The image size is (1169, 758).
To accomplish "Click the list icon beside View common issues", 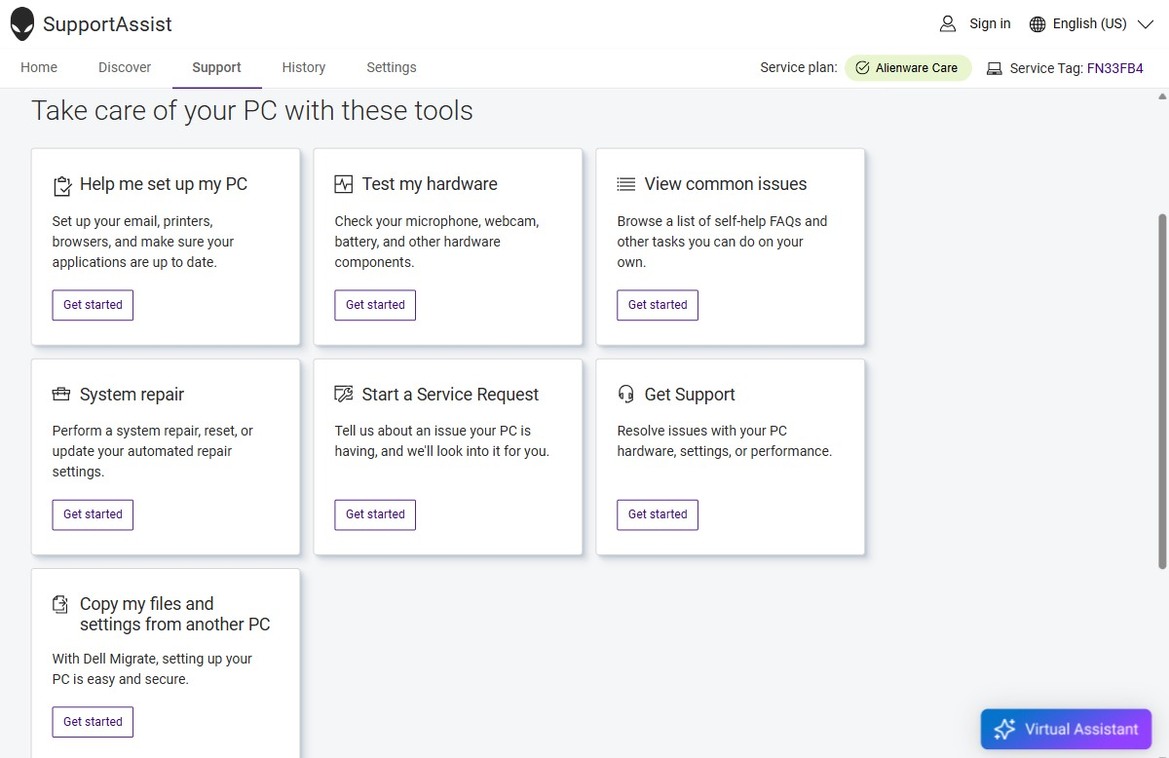I will 626,184.
